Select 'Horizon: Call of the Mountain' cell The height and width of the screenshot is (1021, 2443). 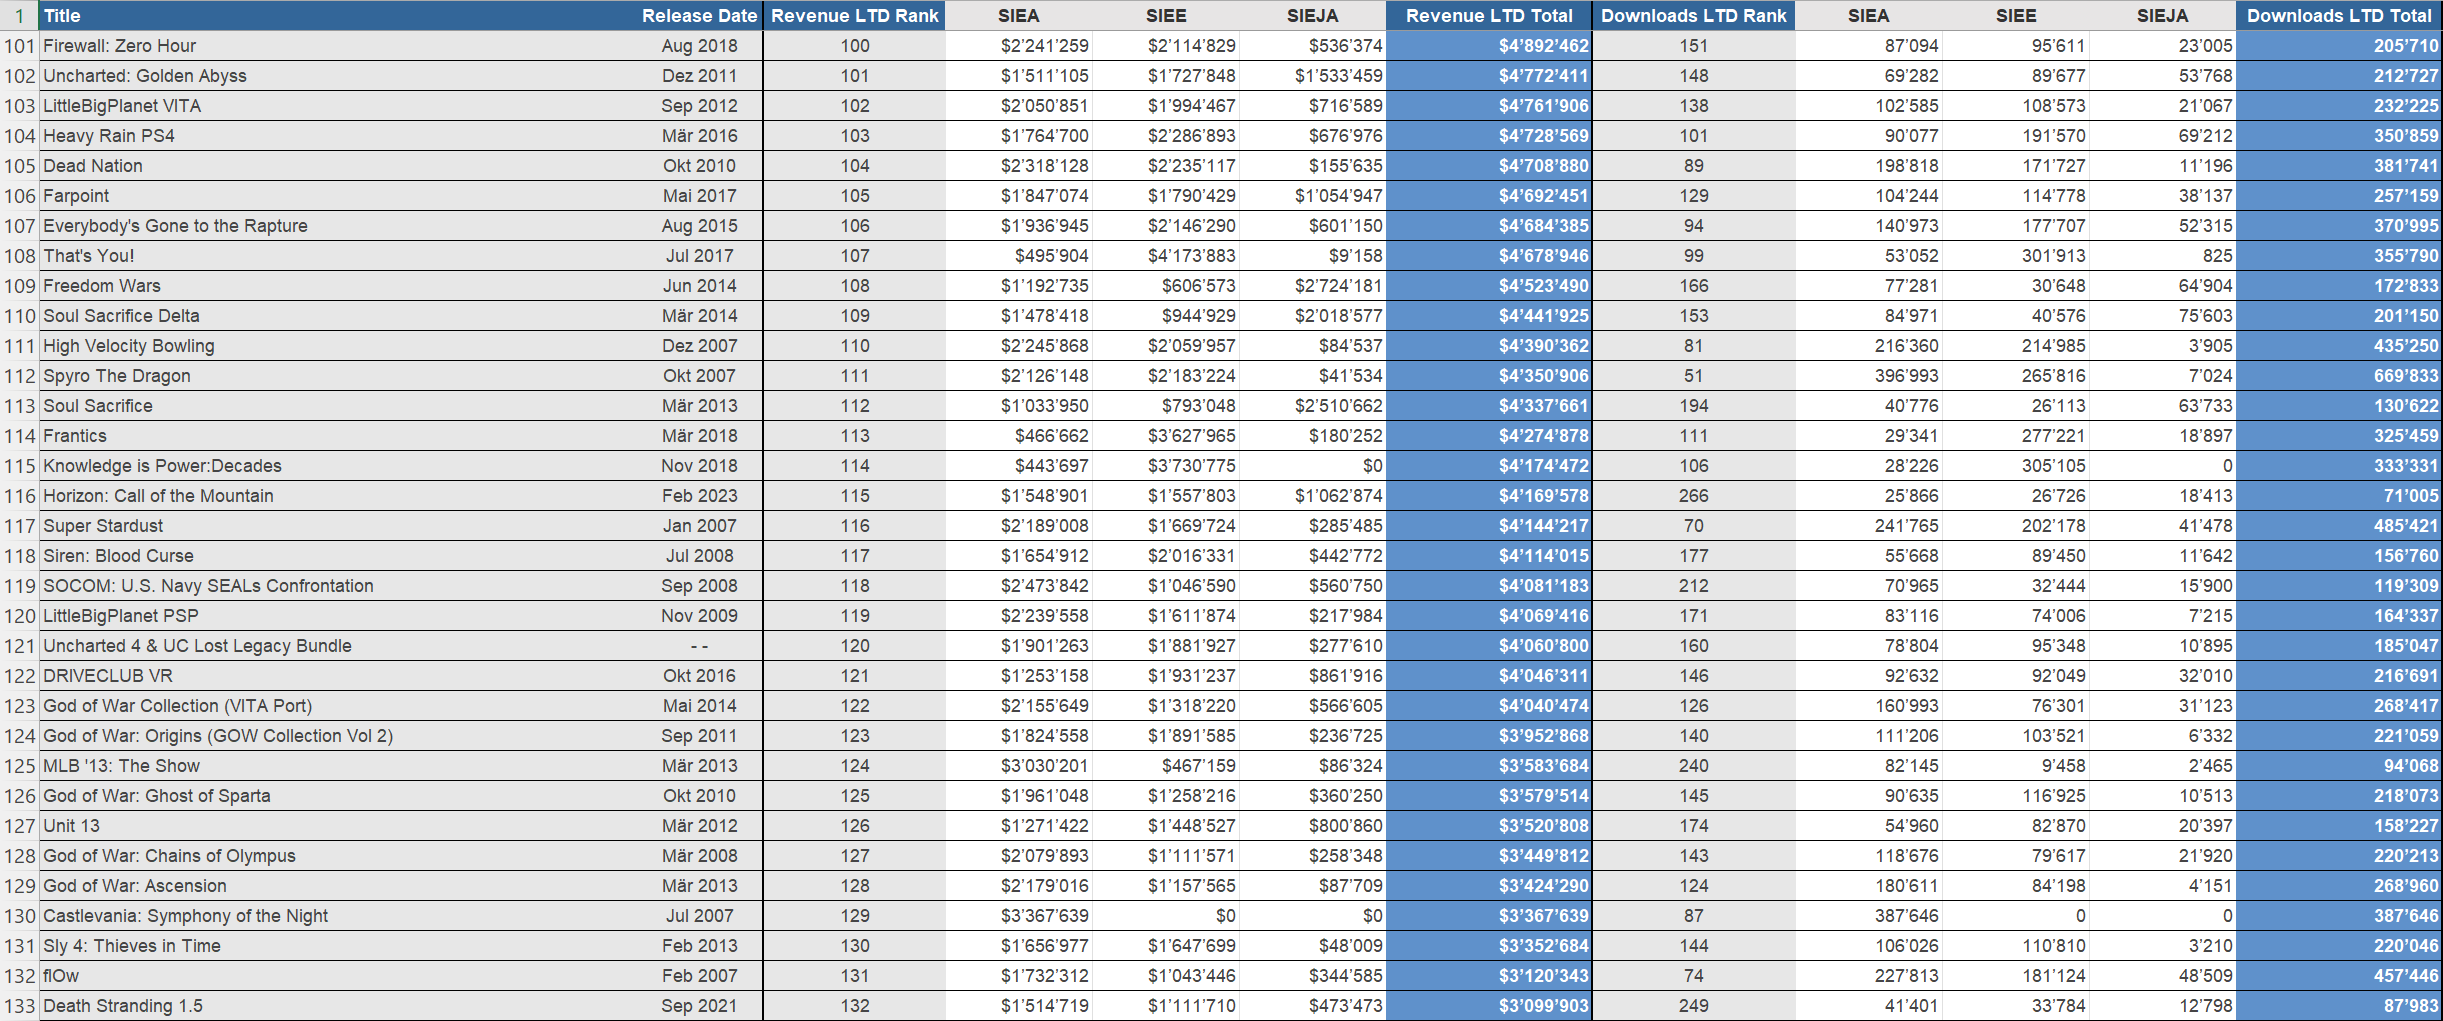click(338, 496)
